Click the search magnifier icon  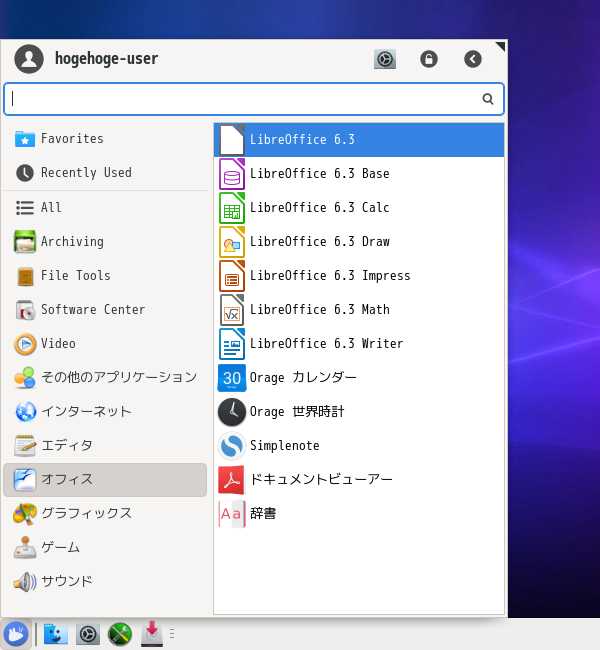click(x=488, y=99)
